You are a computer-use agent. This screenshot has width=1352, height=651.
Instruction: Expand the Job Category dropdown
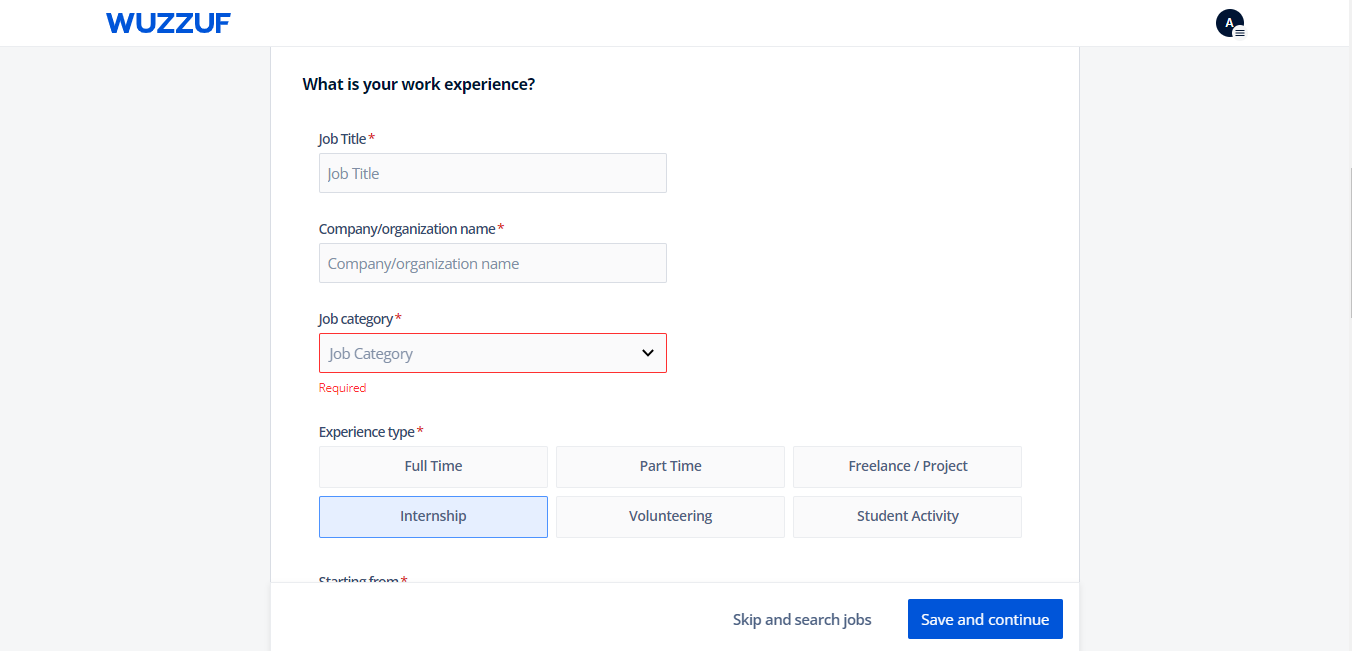coord(480,353)
